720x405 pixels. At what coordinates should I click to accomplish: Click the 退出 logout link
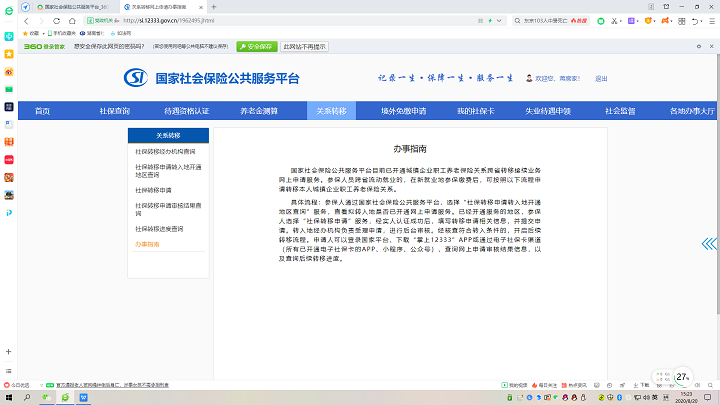point(601,78)
